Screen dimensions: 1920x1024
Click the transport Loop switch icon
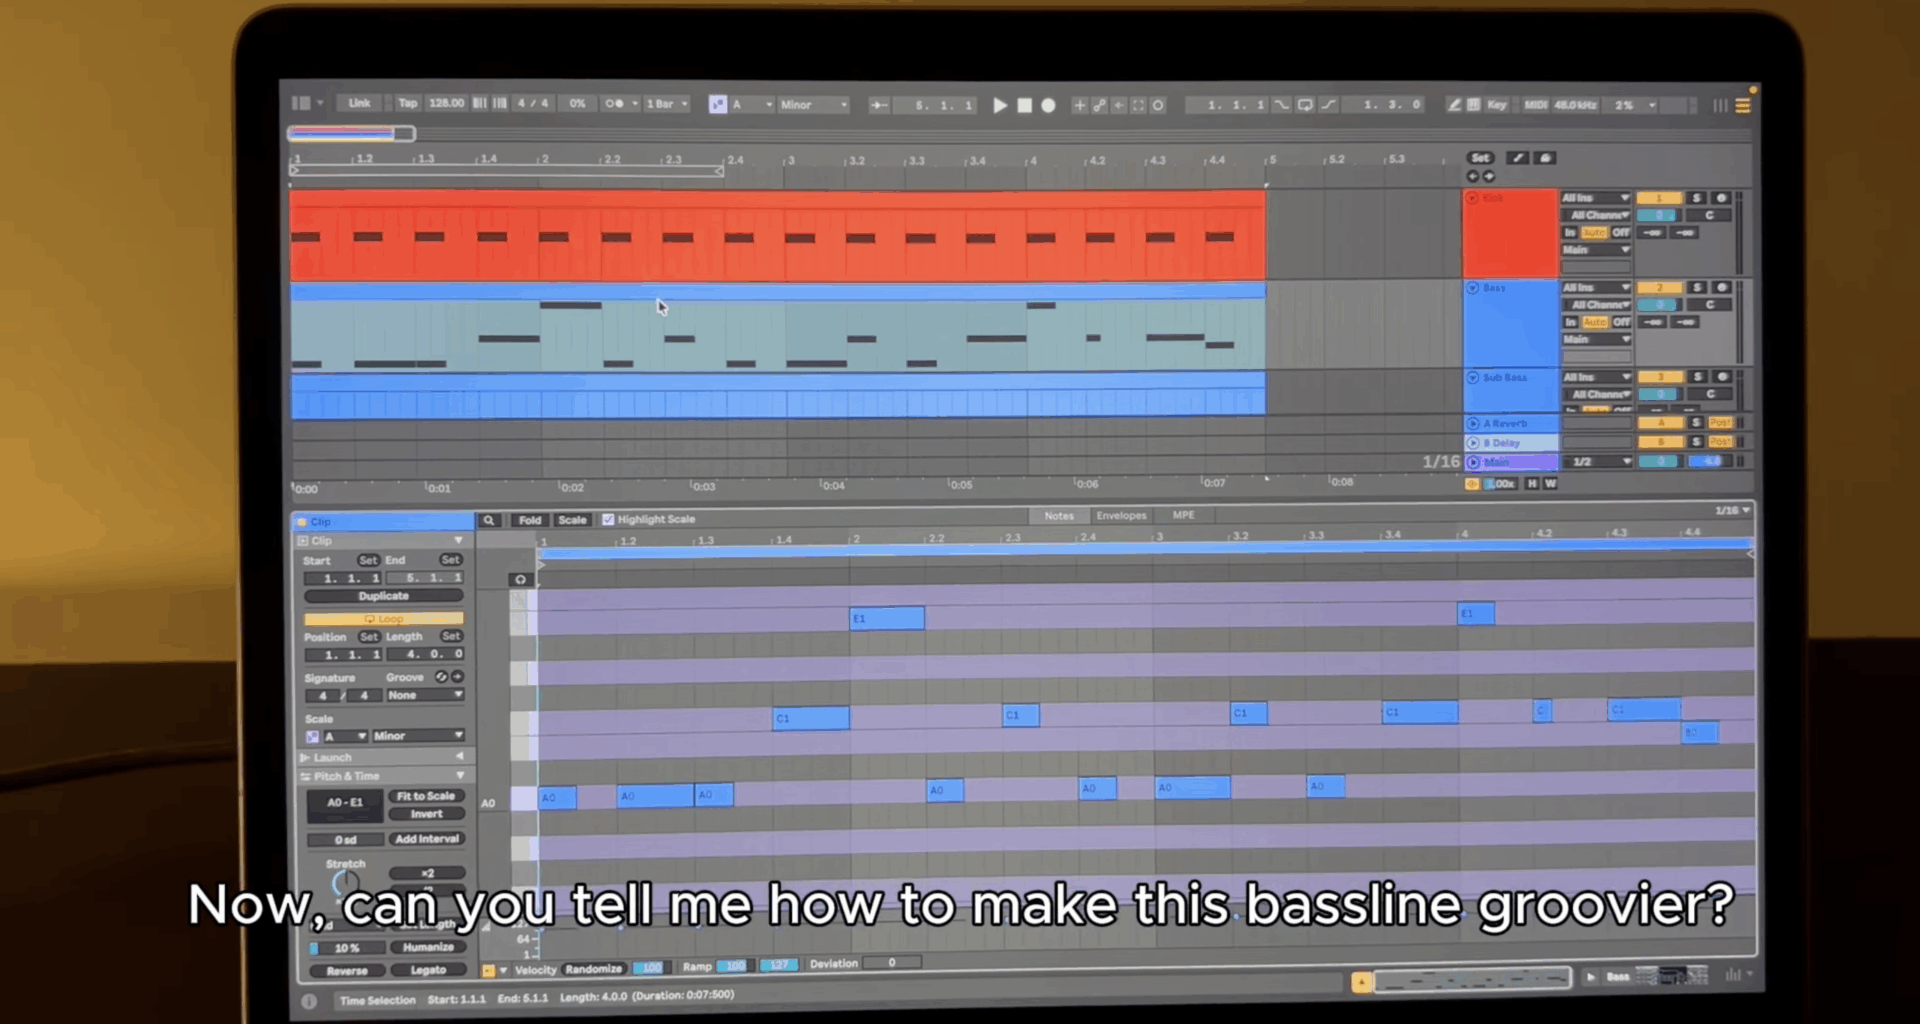pos(1306,104)
